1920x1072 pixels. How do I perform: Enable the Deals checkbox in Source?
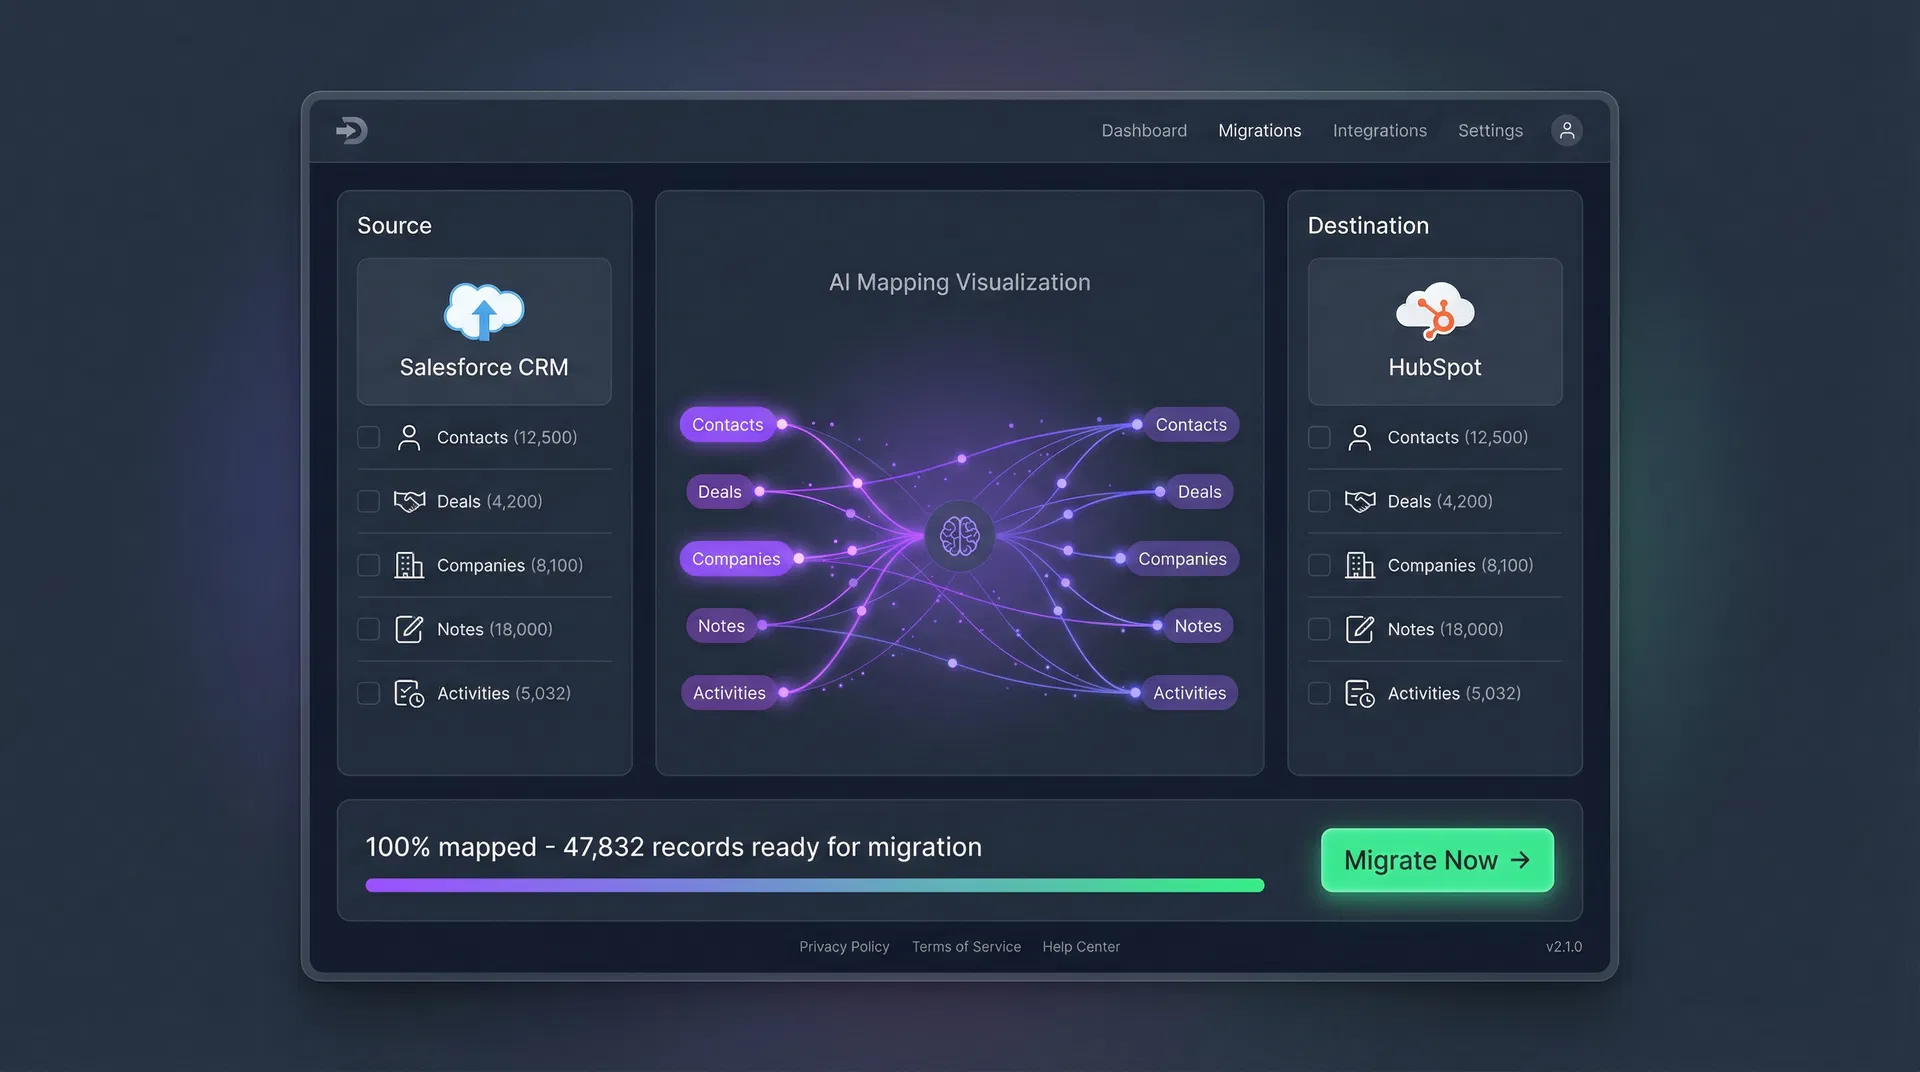(x=368, y=501)
